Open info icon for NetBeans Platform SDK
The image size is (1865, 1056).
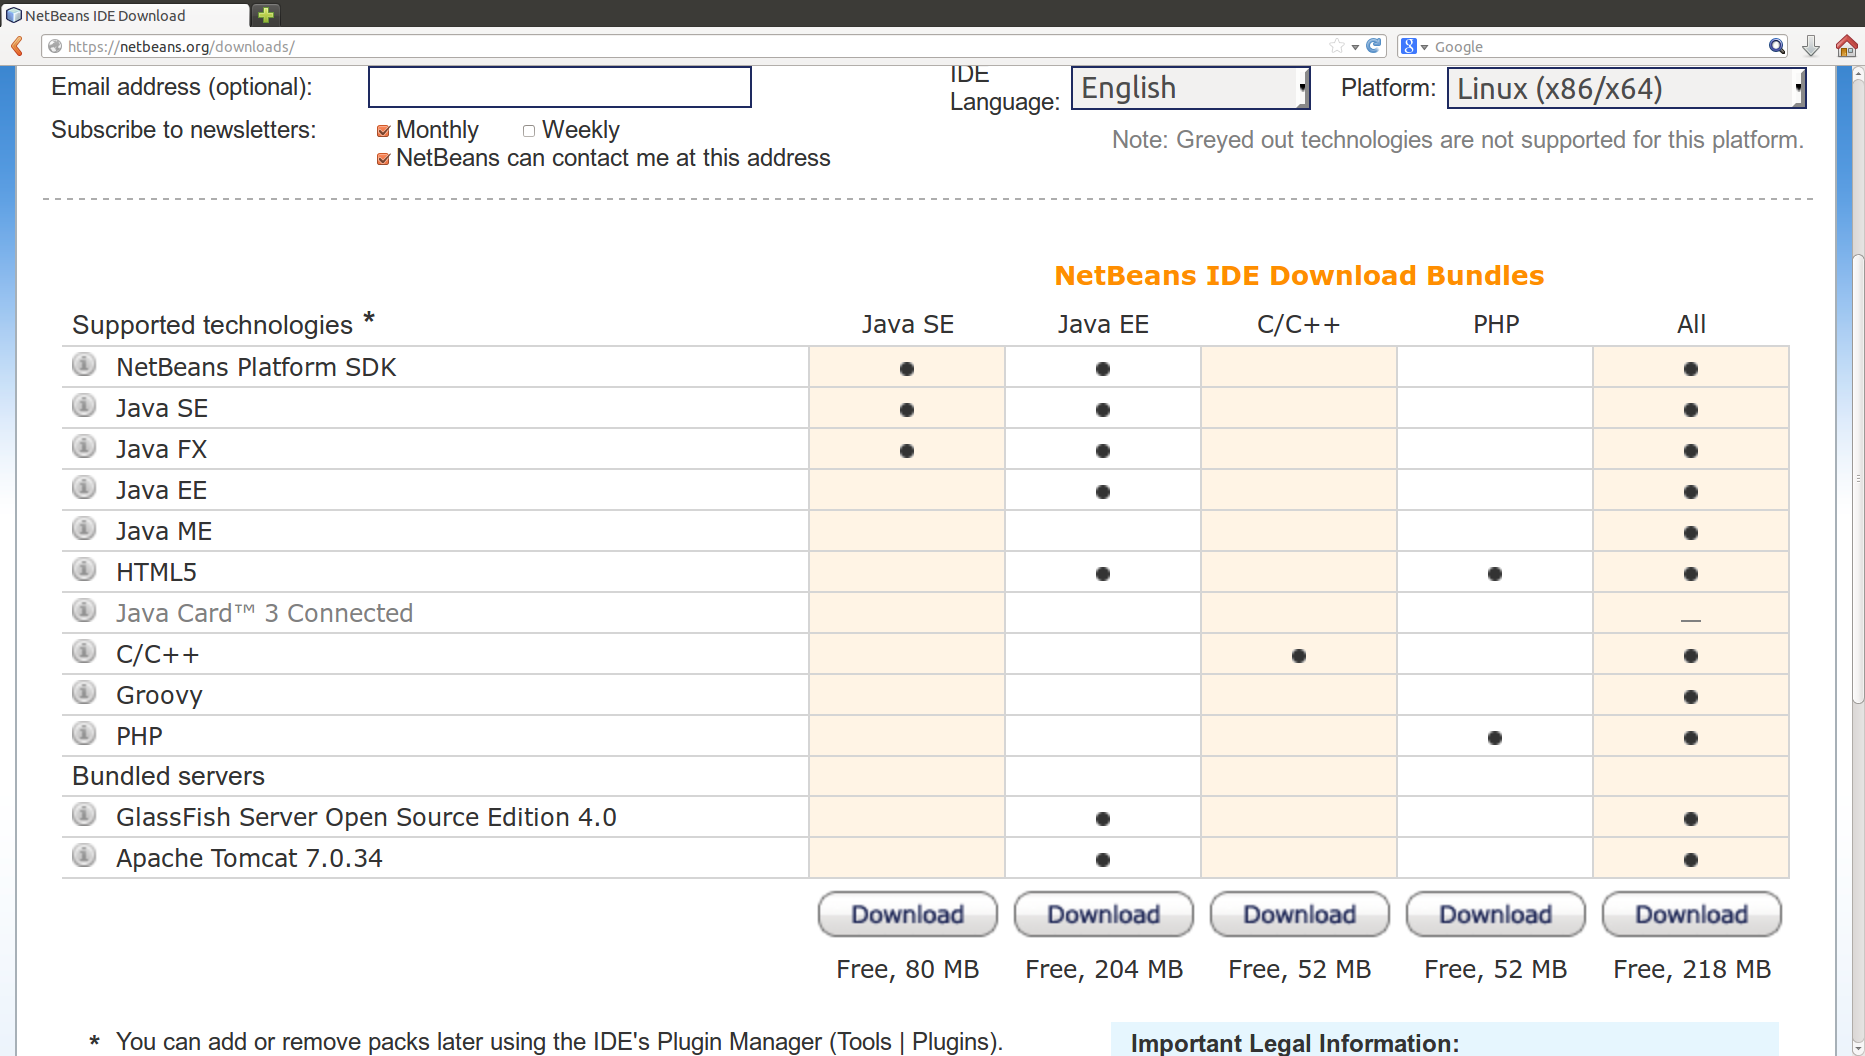[84, 365]
